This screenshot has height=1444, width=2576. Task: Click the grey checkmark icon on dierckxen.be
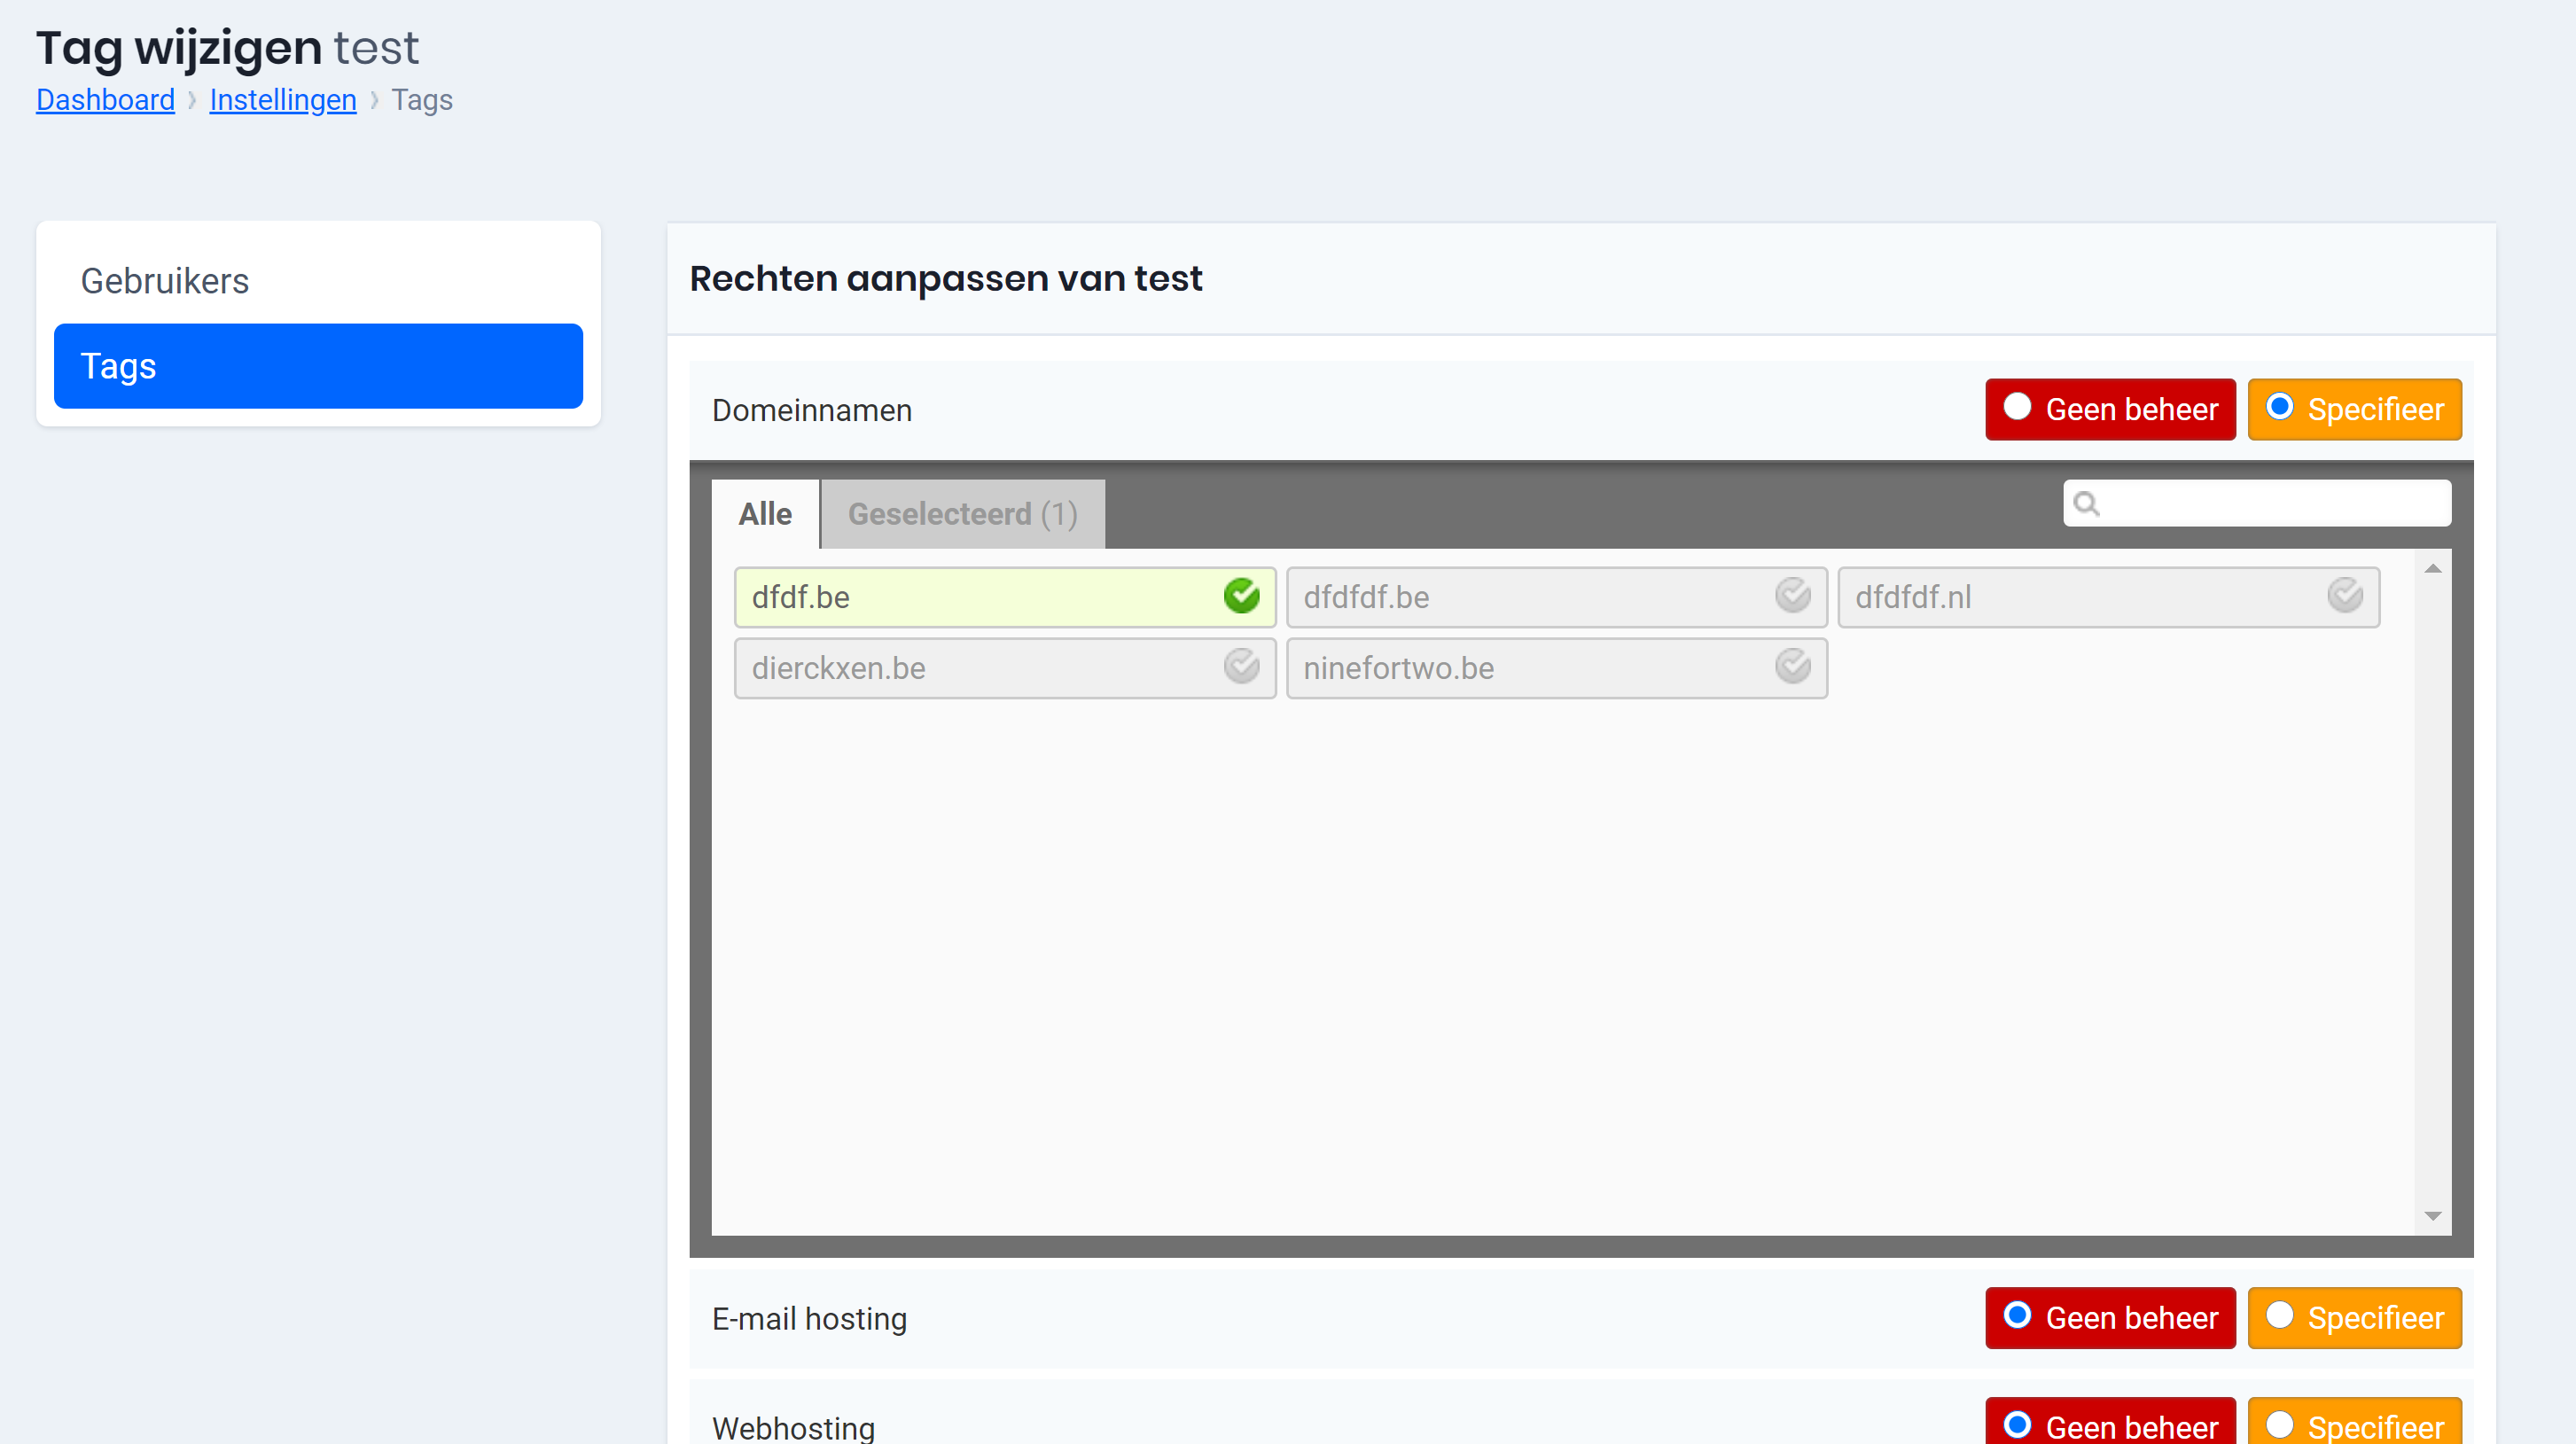point(1241,666)
